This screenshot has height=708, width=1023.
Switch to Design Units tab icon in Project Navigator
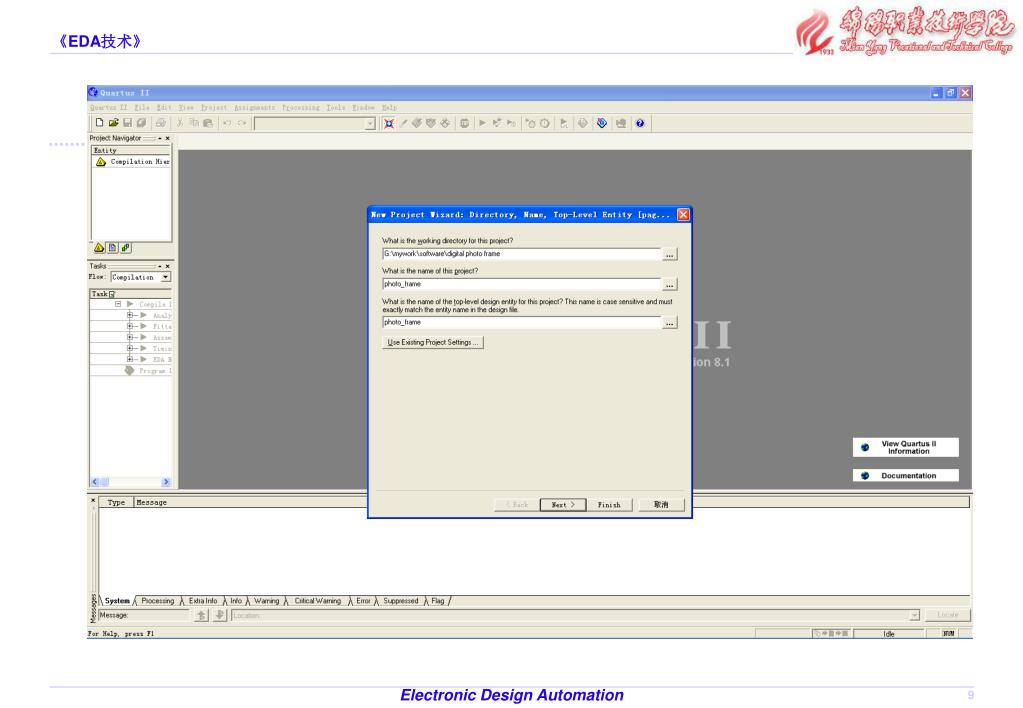(x=126, y=247)
